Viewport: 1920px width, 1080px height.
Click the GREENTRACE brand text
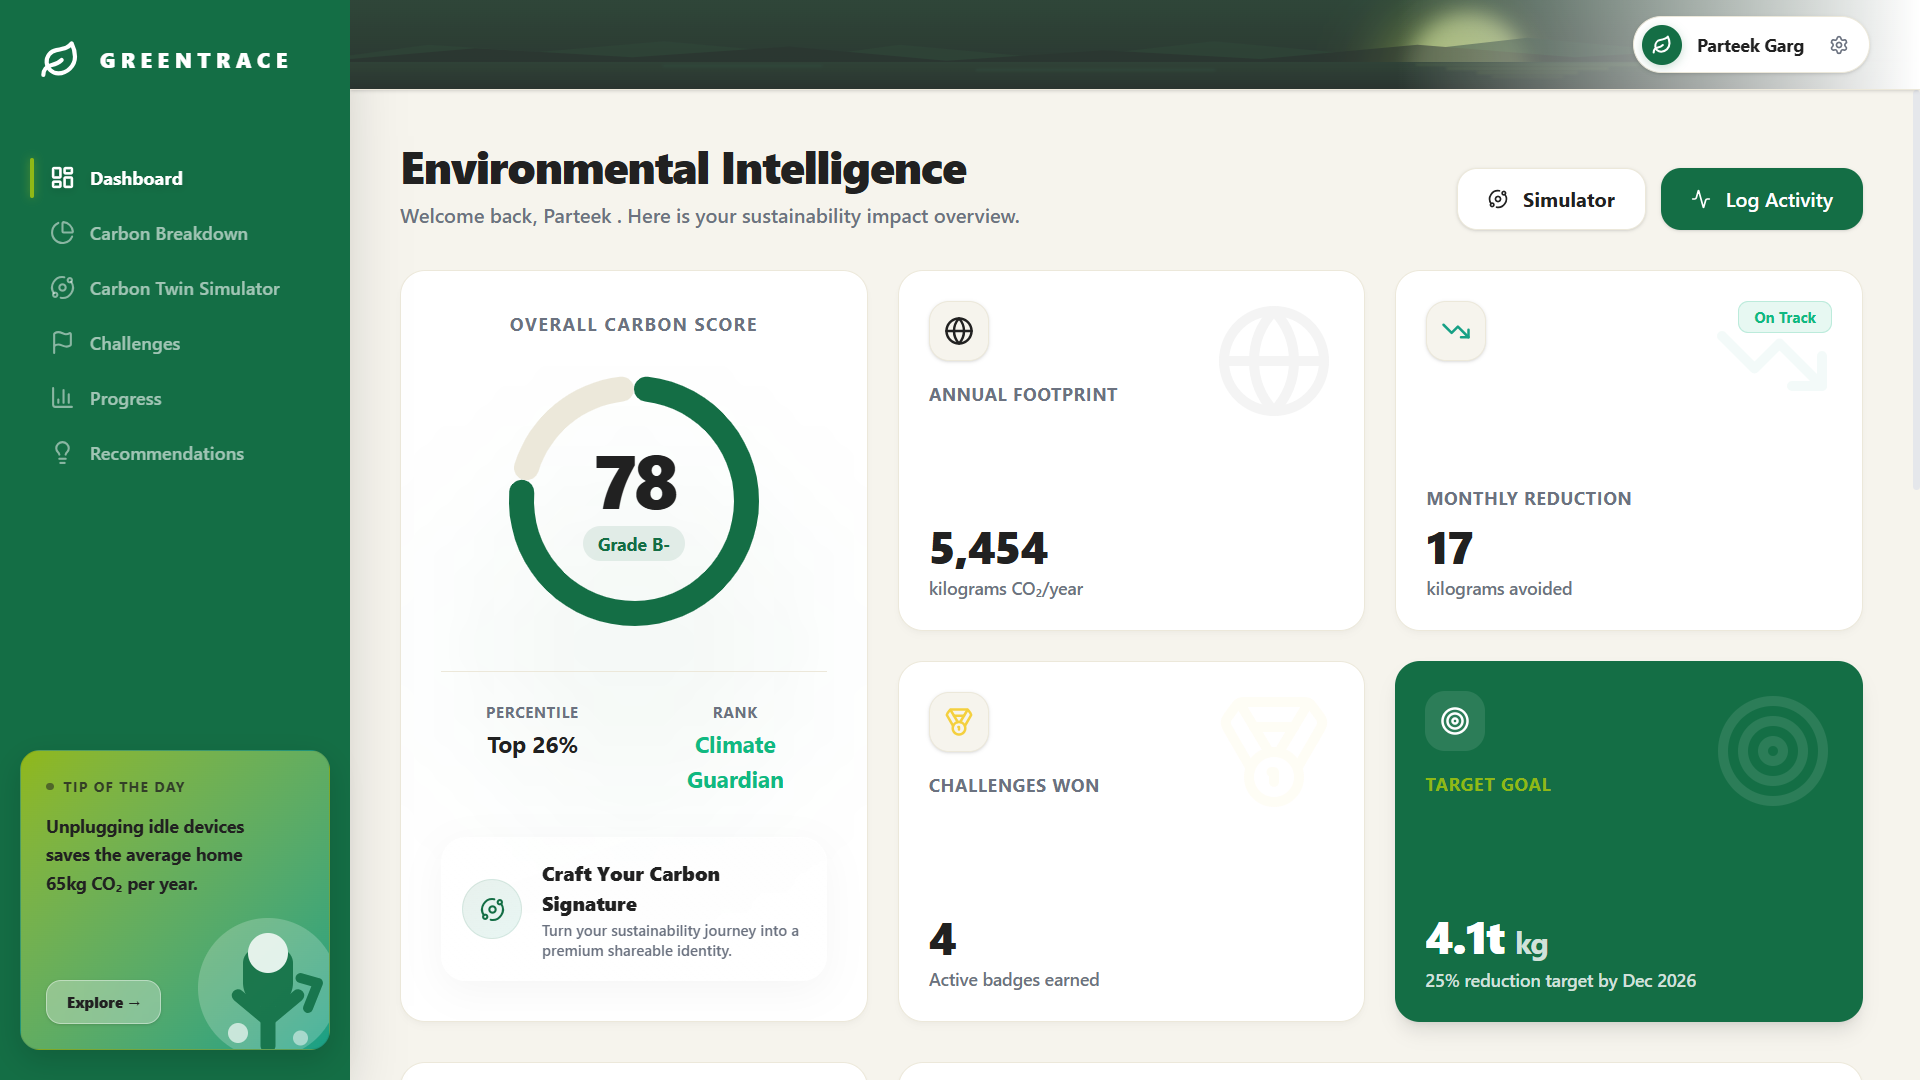[195, 60]
